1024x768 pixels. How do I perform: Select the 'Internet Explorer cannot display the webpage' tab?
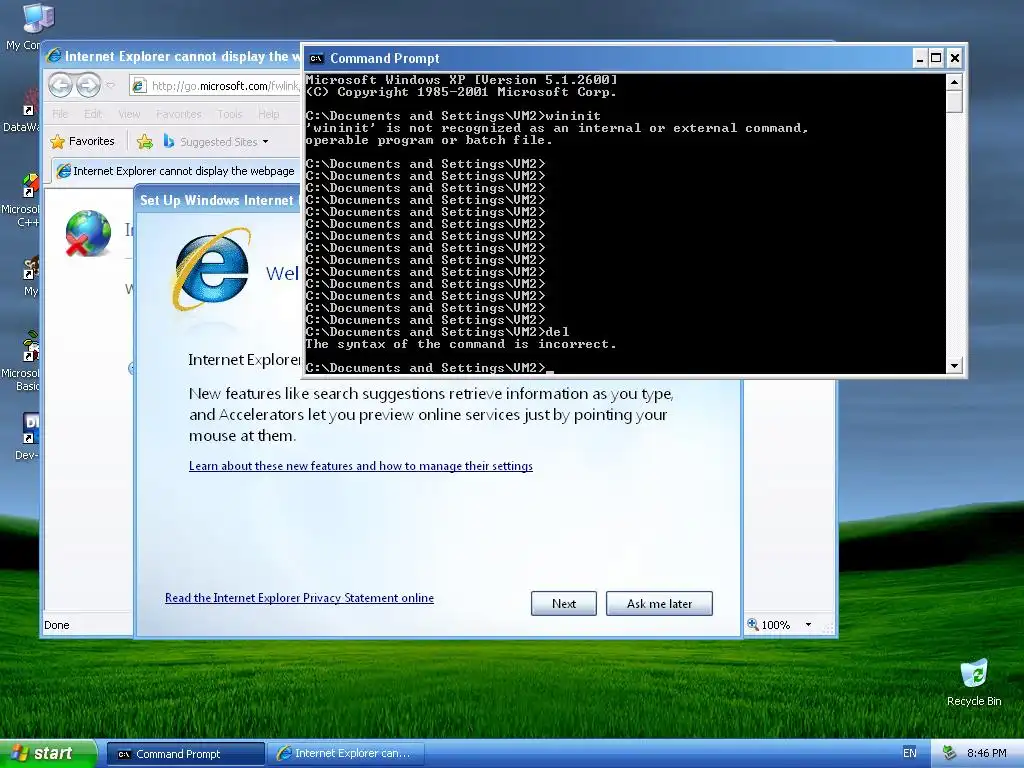tap(176, 171)
